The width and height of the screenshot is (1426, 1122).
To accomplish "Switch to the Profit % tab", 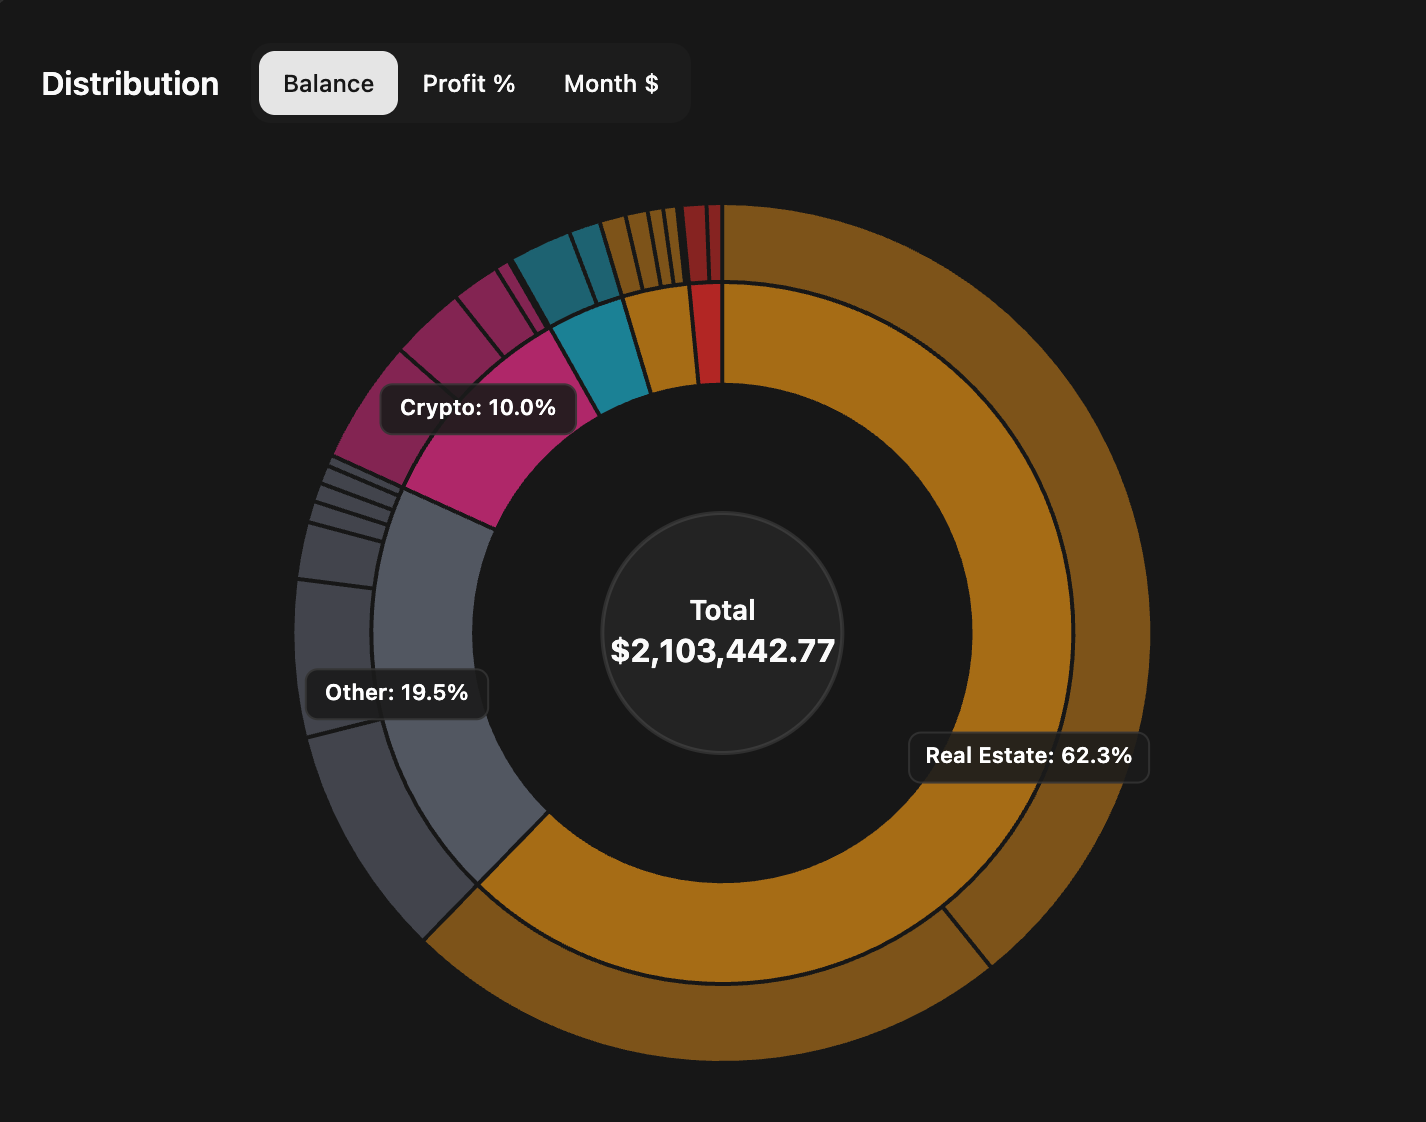I will (x=469, y=83).
